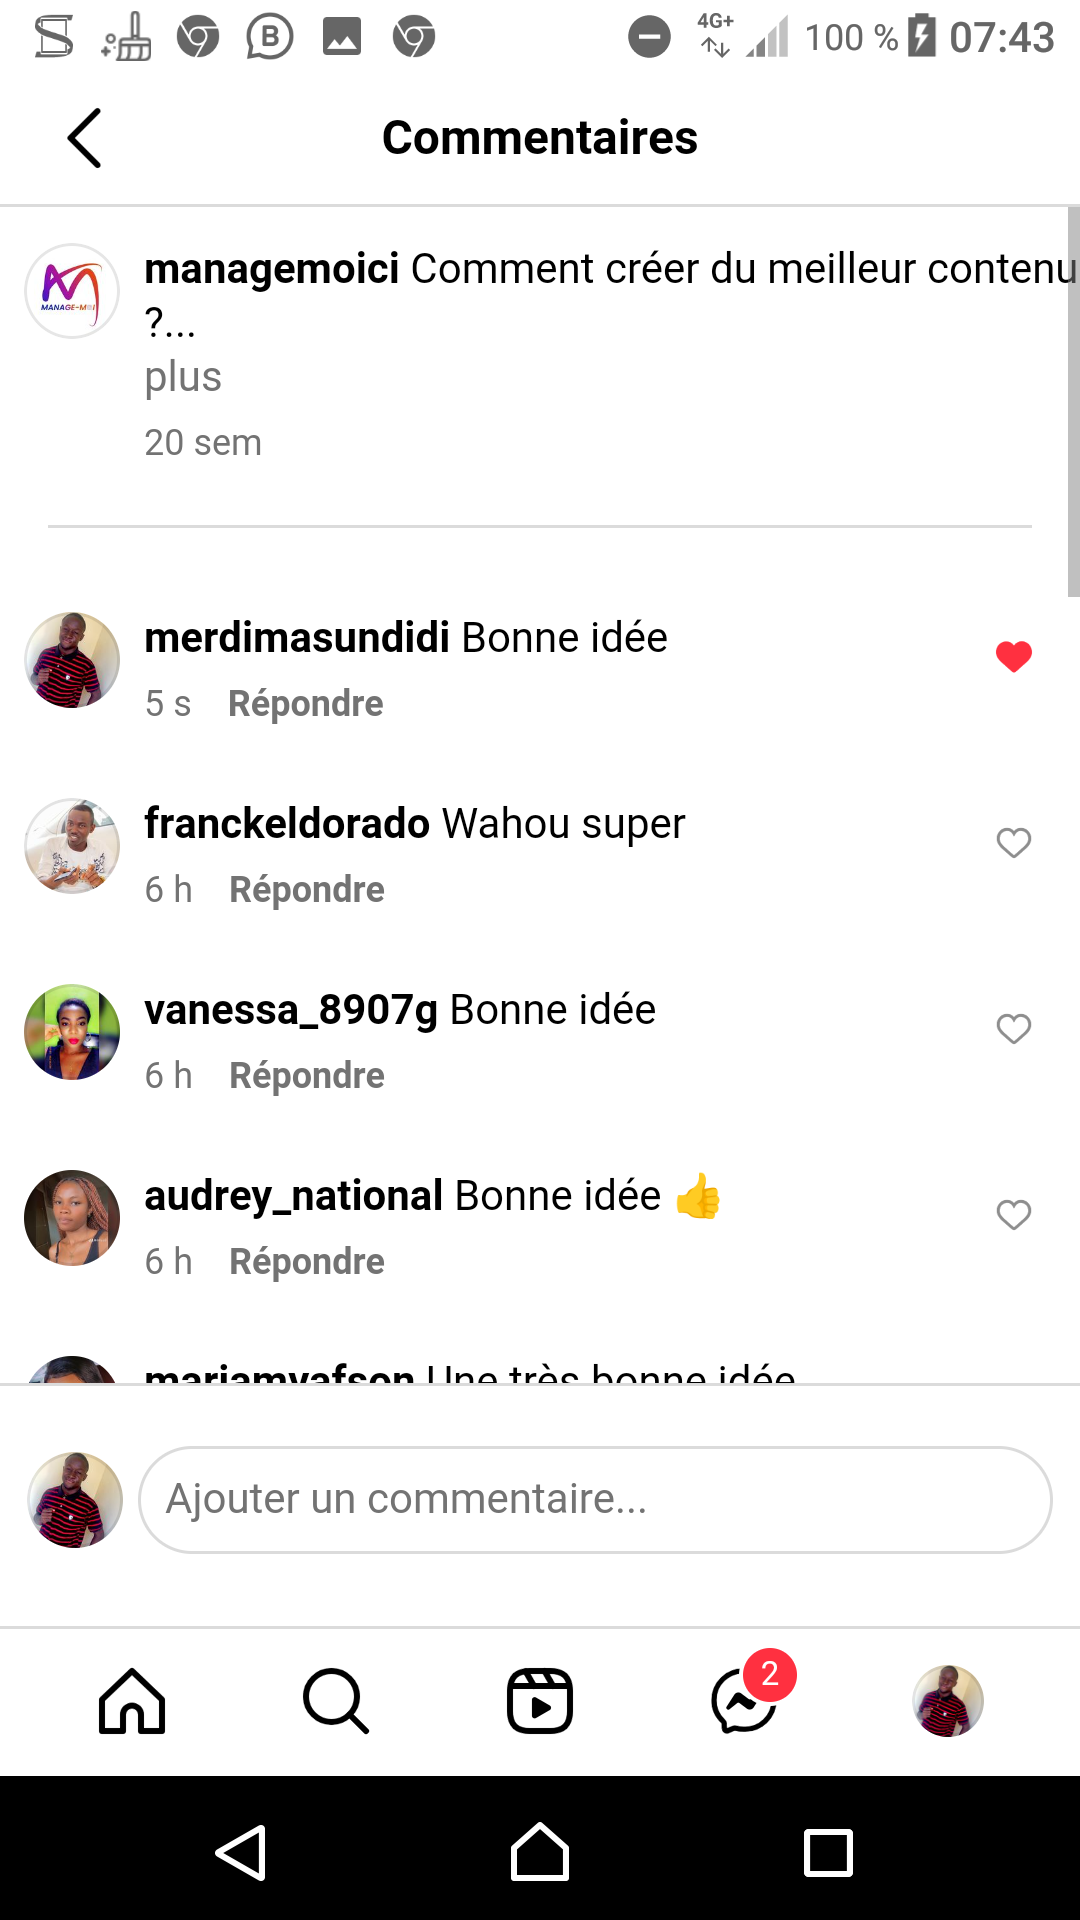The width and height of the screenshot is (1080, 1920).
Task: Unlike merdimasundidi's comment
Action: click(x=1013, y=656)
